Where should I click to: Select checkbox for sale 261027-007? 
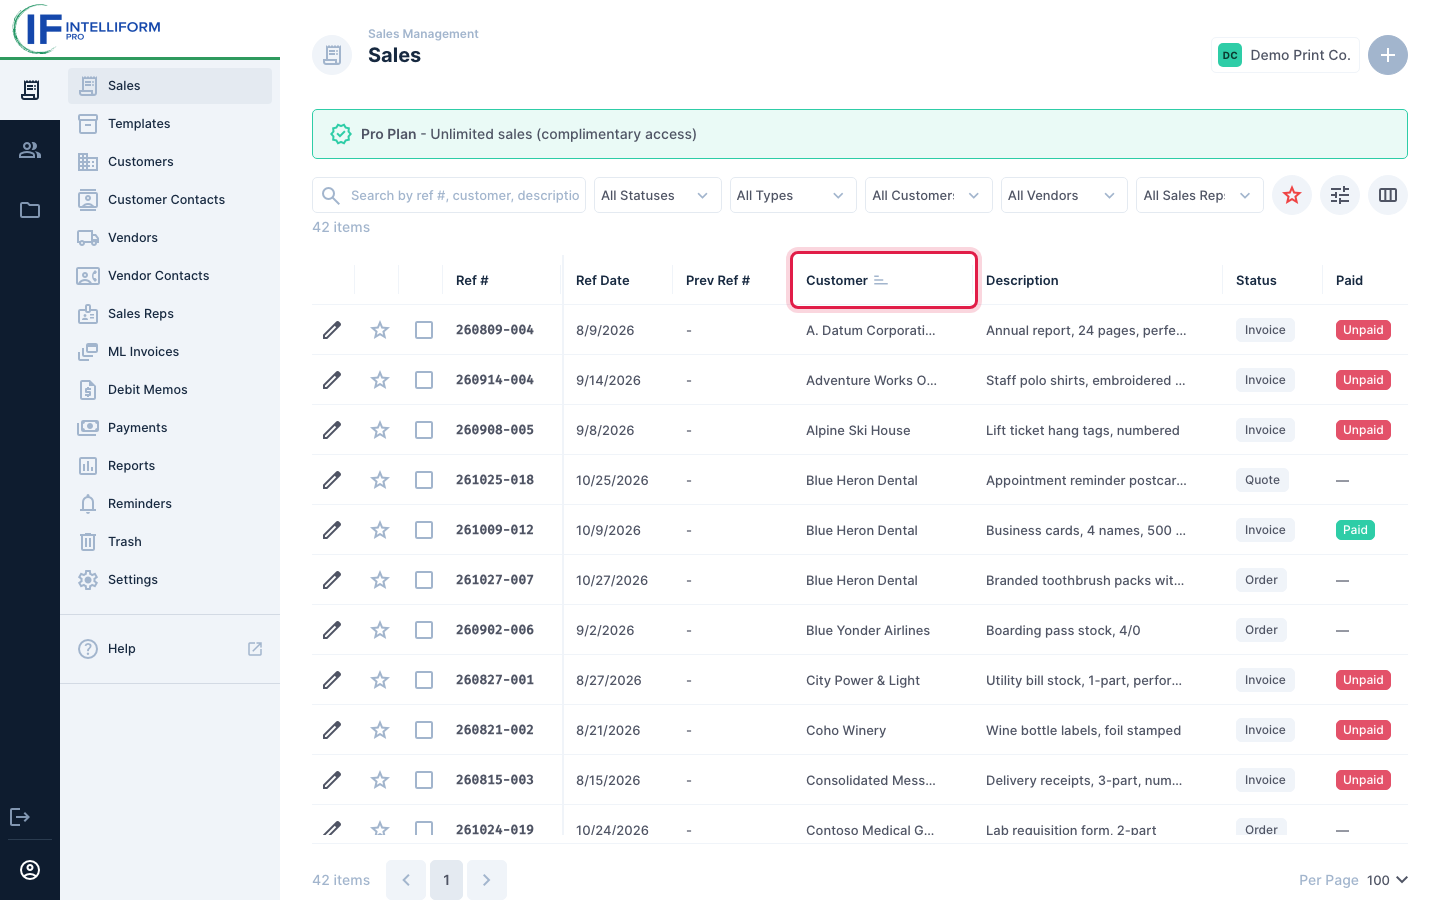point(424,580)
